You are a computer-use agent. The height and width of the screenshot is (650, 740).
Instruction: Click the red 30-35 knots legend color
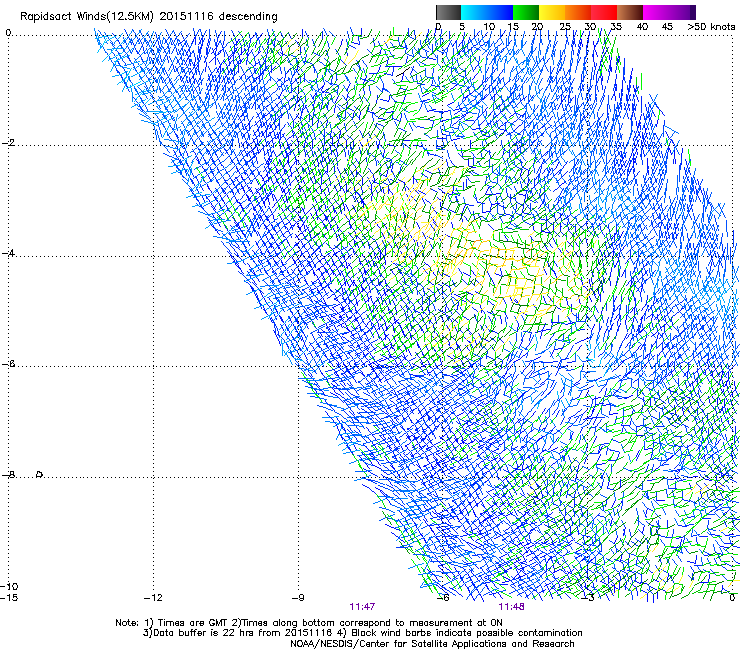[x=604, y=12]
